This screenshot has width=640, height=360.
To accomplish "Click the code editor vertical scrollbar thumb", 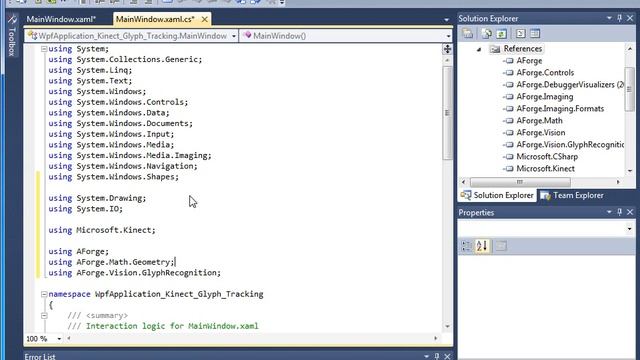I will point(447,113).
